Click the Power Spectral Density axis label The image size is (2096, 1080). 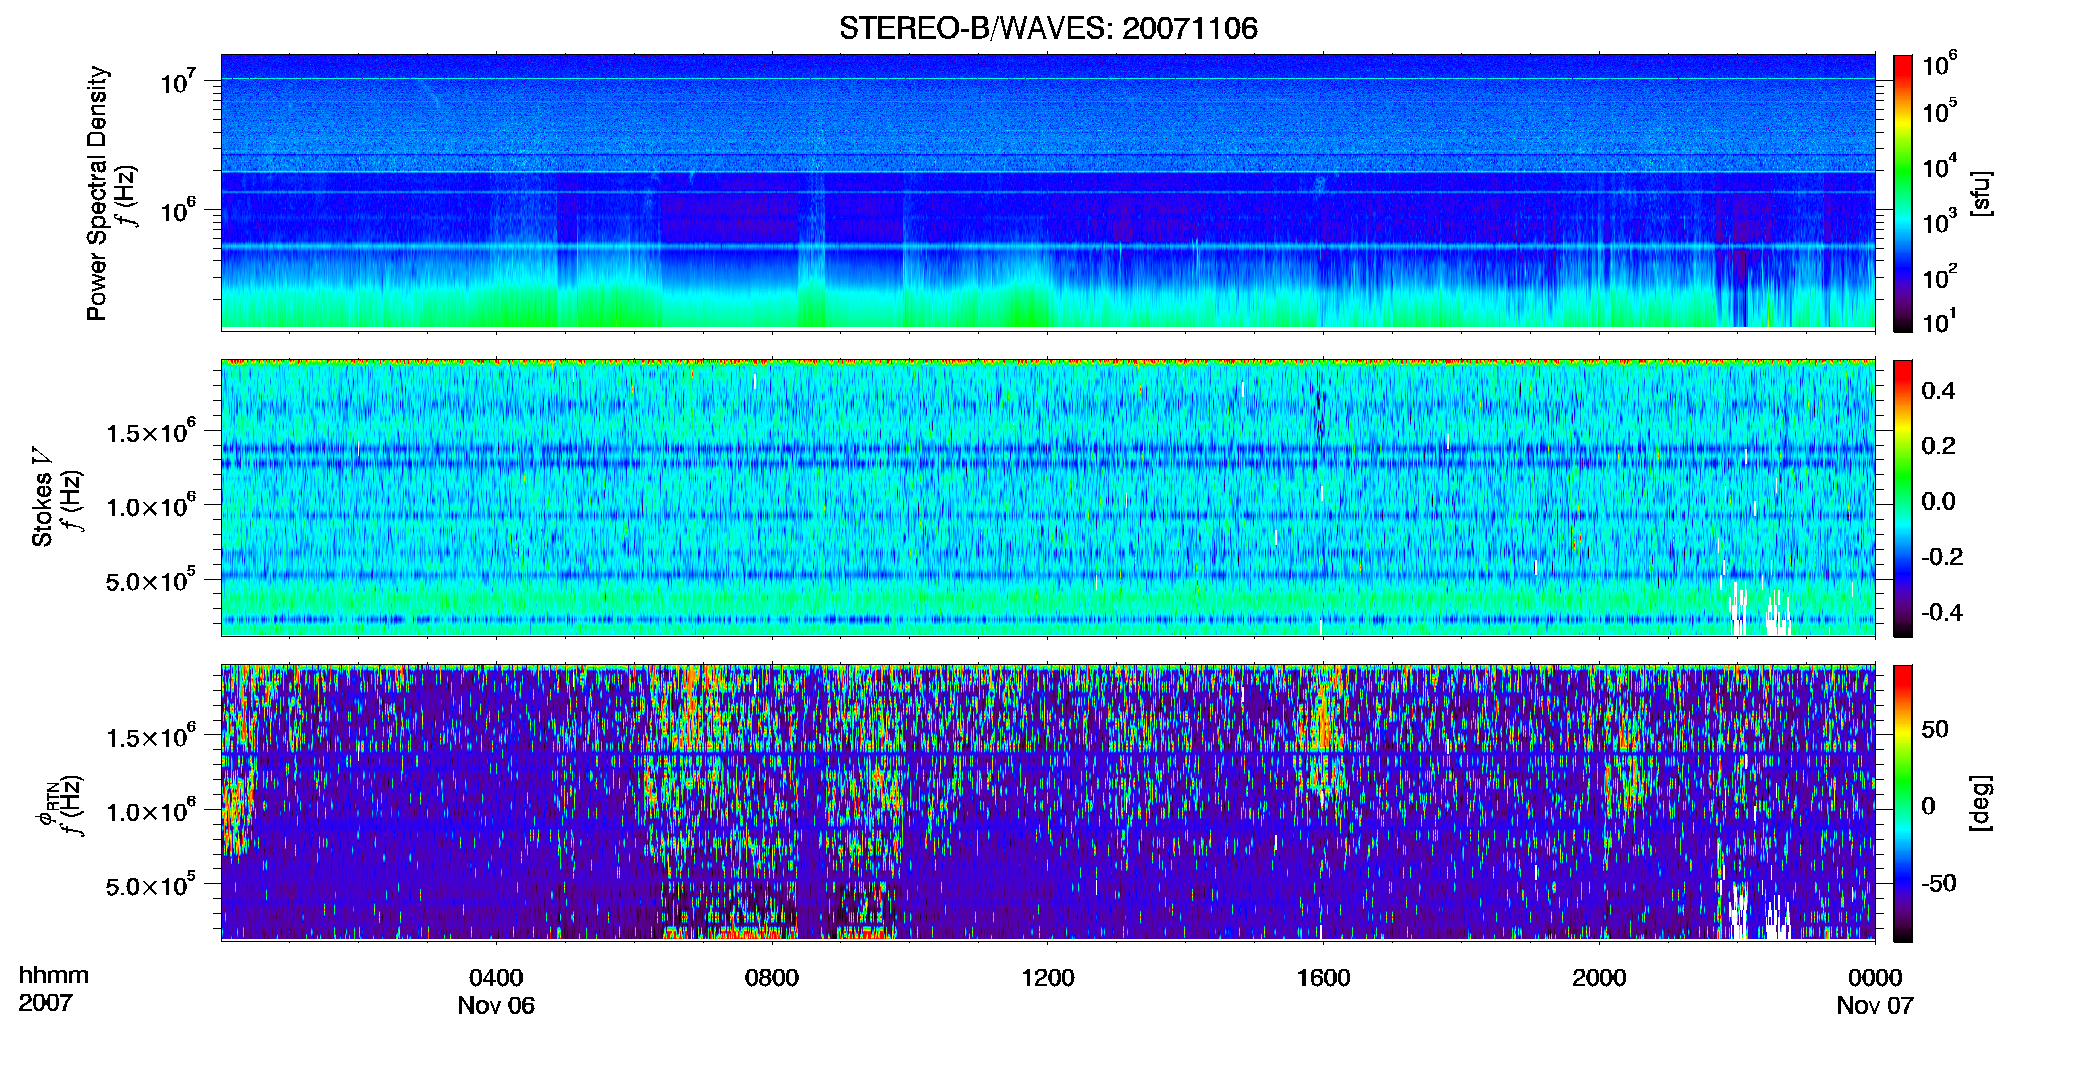(x=97, y=193)
